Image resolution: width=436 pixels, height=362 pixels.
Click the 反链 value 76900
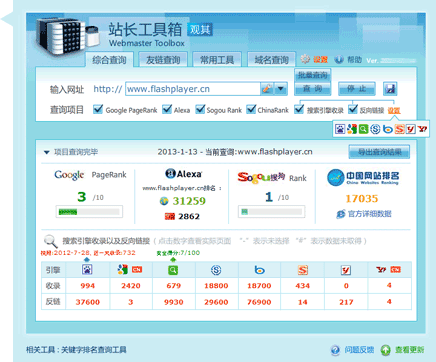click(259, 302)
